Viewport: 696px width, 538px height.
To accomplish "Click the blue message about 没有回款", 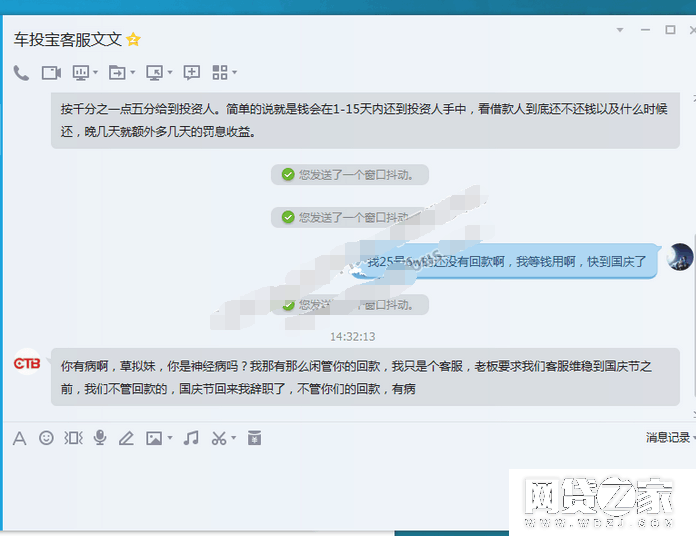I will [x=504, y=261].
